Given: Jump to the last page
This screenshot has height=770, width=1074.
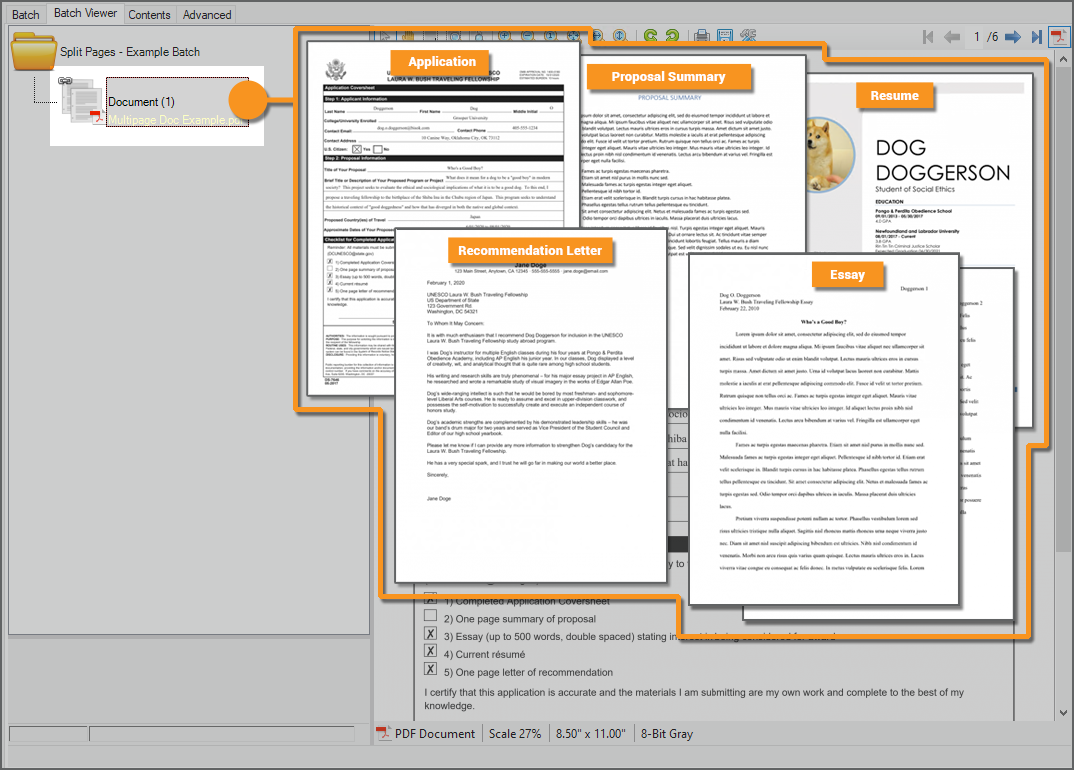Looking at the screenshot, I should [x=1036, y=37].
